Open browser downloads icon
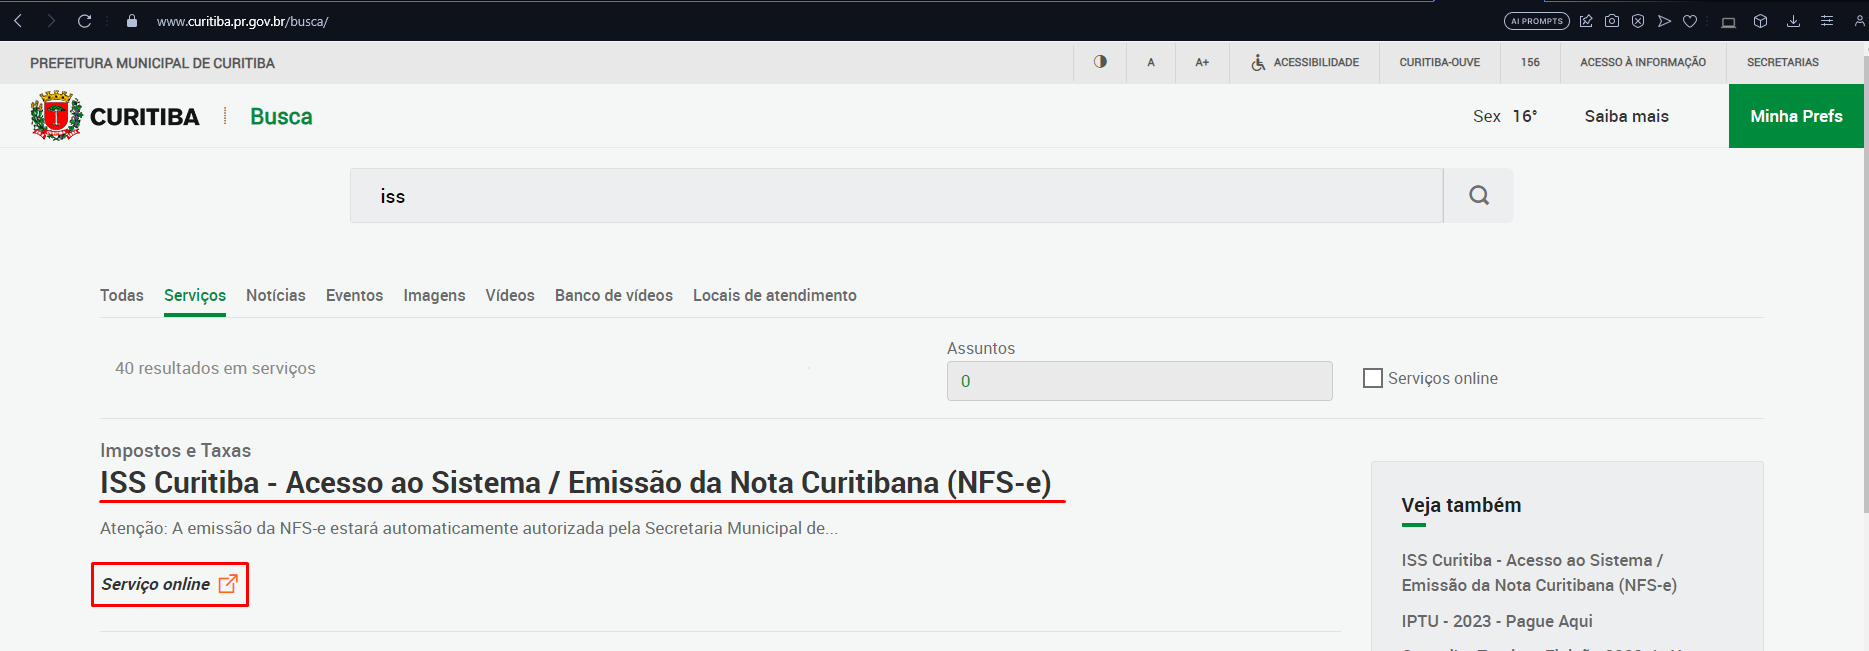 pyautogui.click(x=1793, y=21)
